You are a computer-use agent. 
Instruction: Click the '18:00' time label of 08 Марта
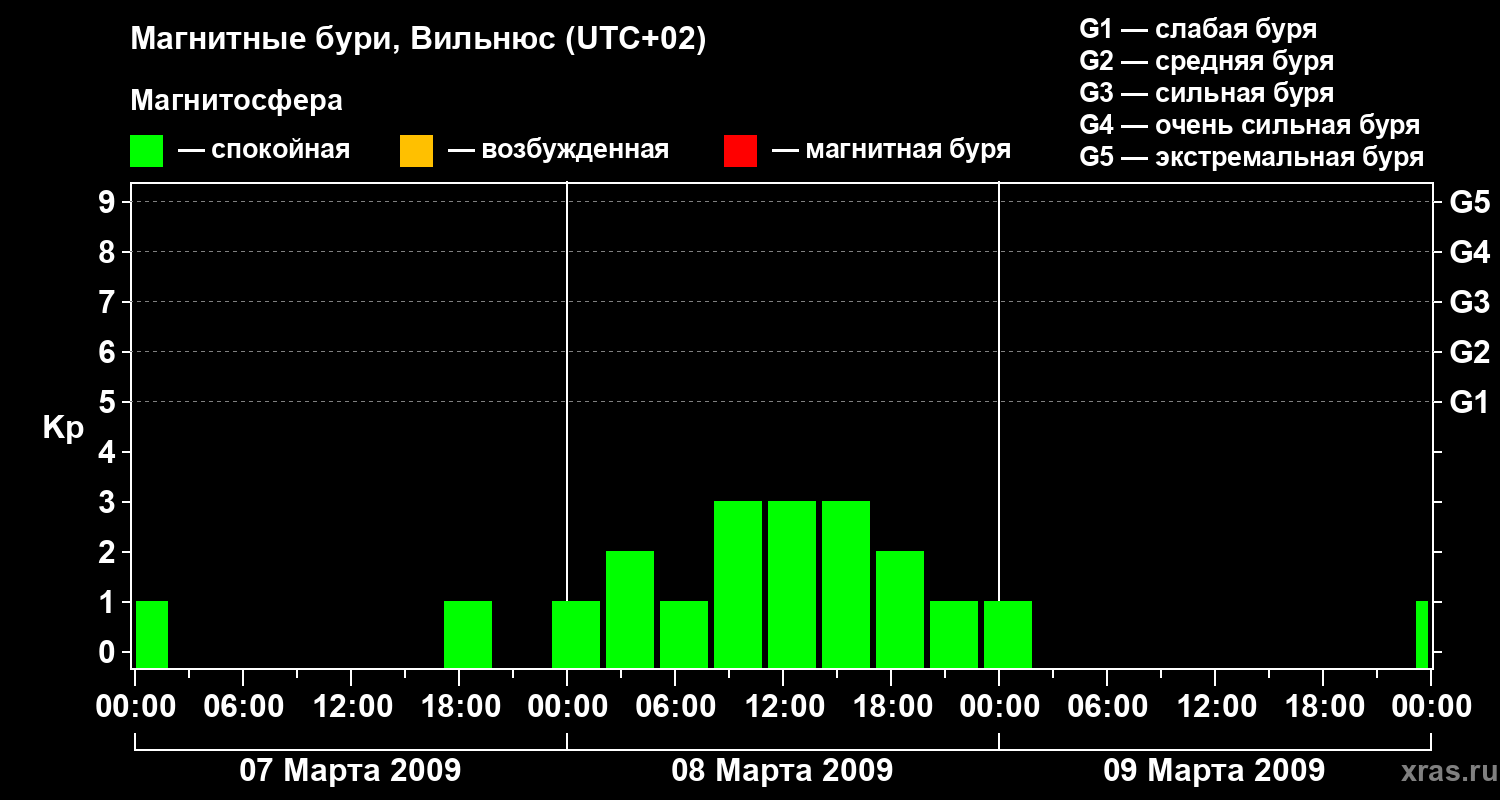coord(891,707)
